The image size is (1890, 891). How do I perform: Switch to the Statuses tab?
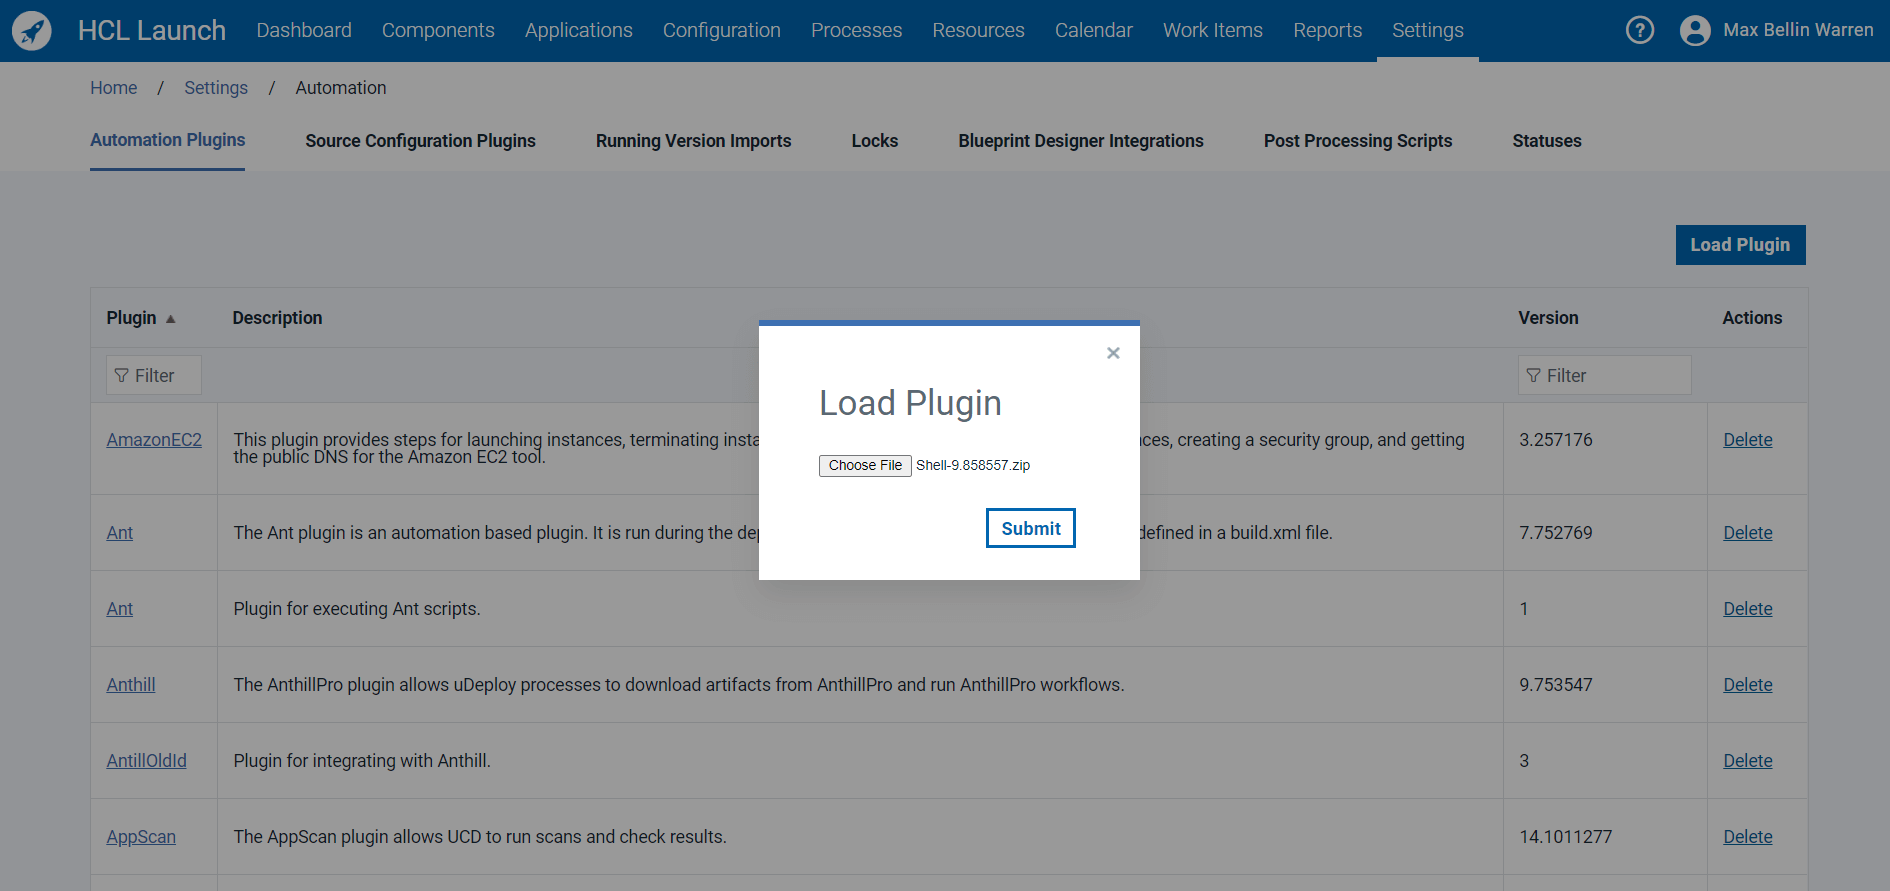coord(1547,141)
